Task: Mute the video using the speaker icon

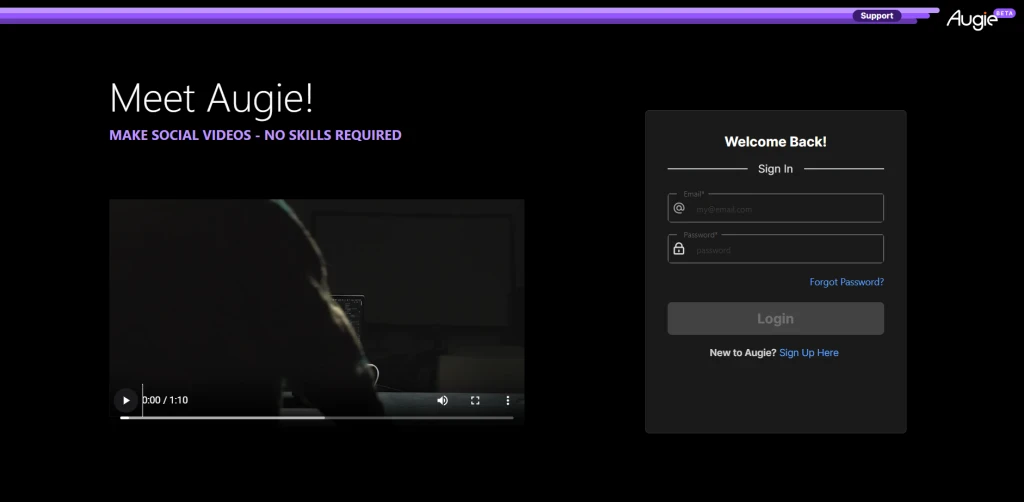Action: [442, 400]
